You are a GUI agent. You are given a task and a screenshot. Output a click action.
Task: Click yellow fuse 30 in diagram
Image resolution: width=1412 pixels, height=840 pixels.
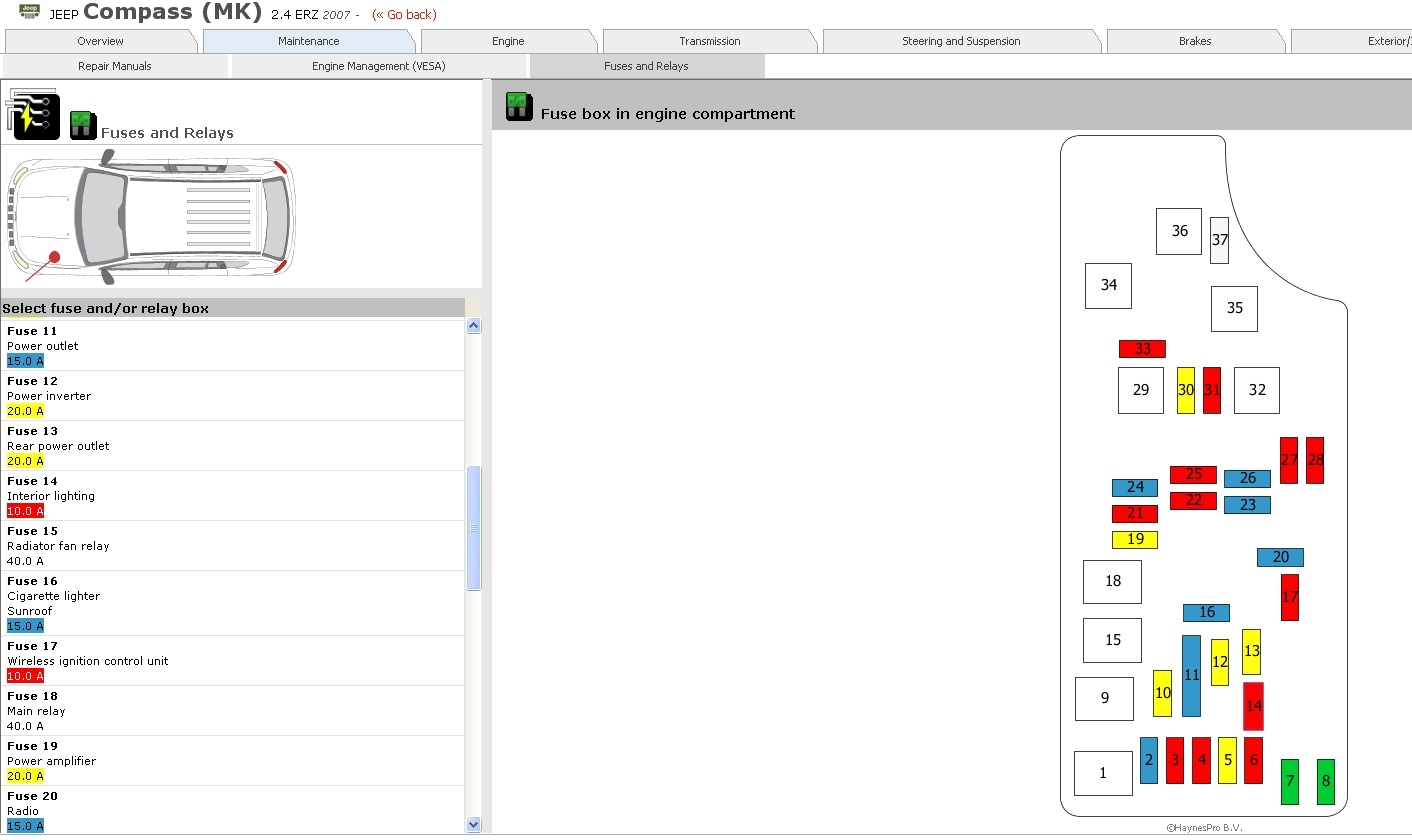pos(1186,390)
